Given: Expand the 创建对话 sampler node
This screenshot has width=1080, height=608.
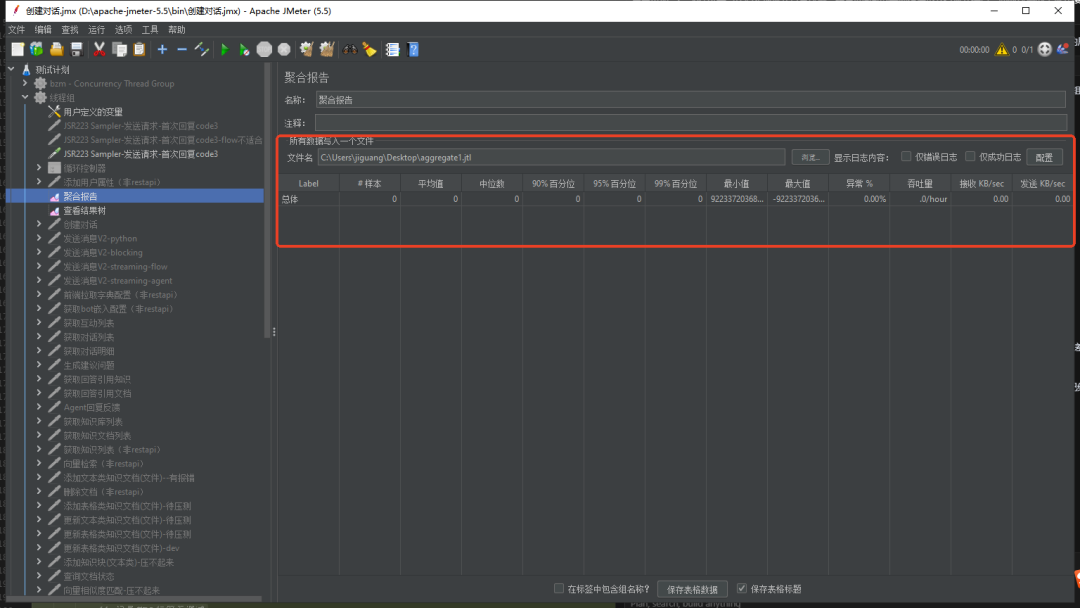Looking at the screenshot, I should click(39, 224).
